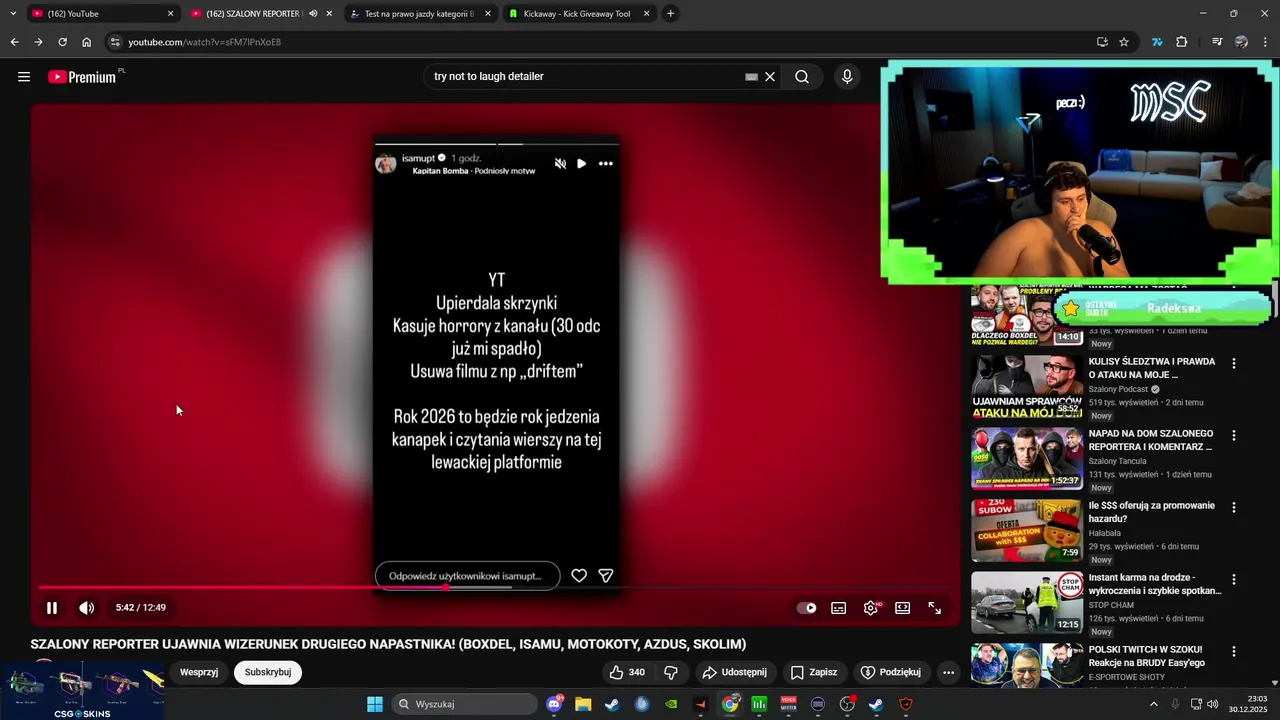Save the video with Zapisz

[x=813, y=672]
